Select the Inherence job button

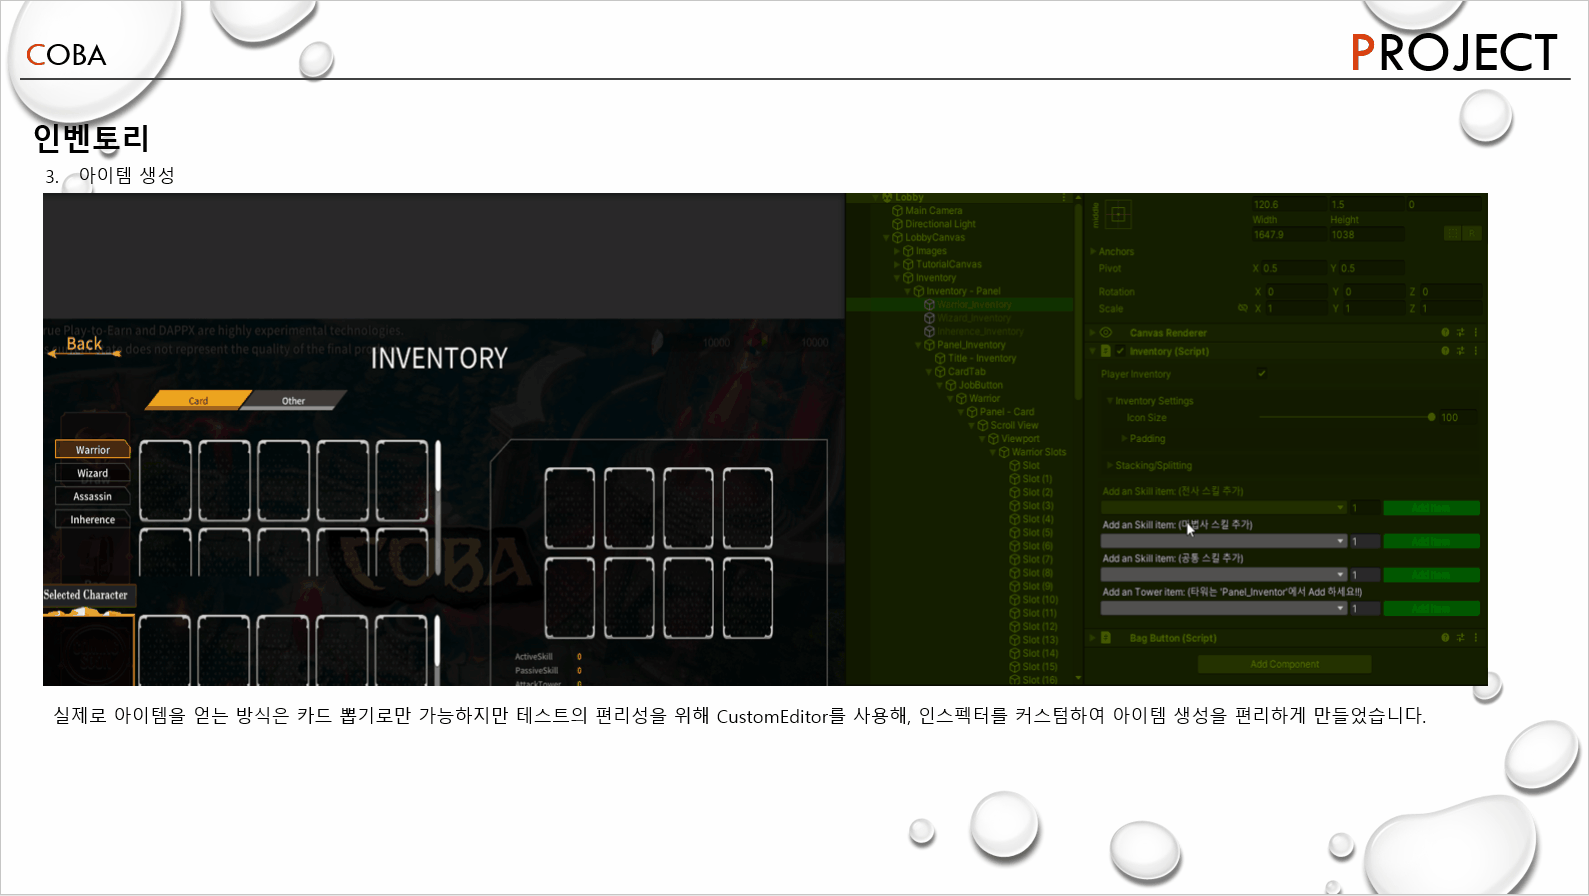pos(93,519)
